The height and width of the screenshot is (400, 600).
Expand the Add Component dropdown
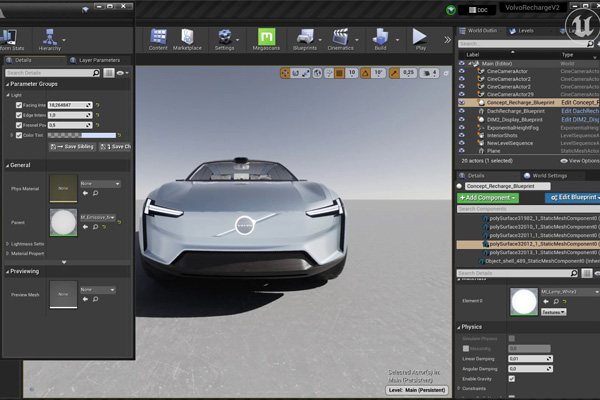coord(487,198)
